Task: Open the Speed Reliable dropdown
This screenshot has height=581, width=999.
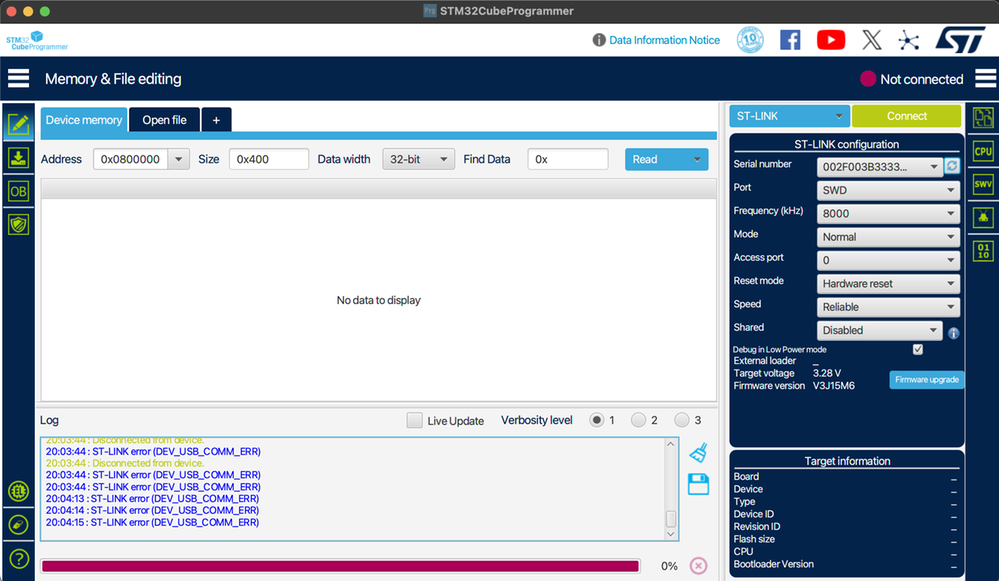Action: click(889, 307)
